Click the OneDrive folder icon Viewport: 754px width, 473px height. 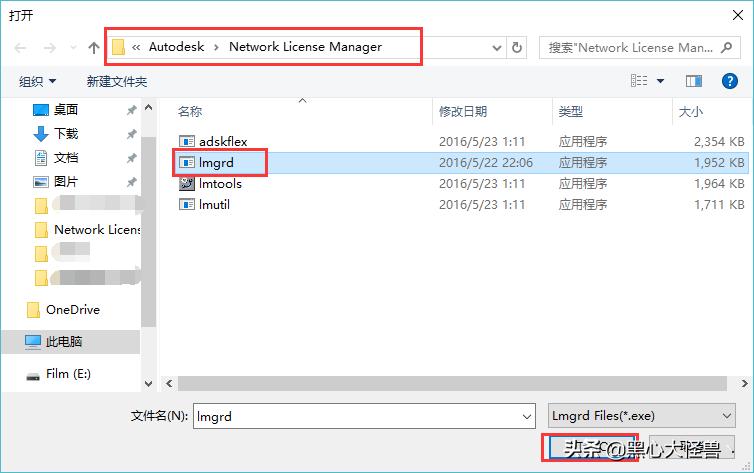(x=33, y=310)
